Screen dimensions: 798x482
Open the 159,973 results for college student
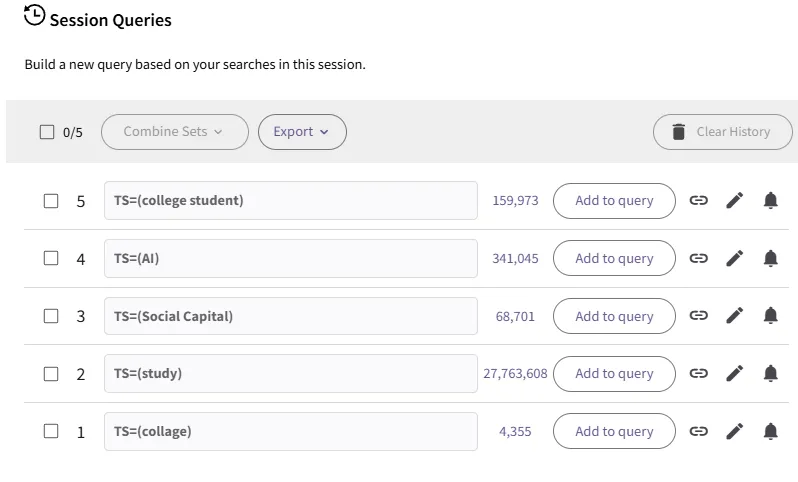[515, 201]
